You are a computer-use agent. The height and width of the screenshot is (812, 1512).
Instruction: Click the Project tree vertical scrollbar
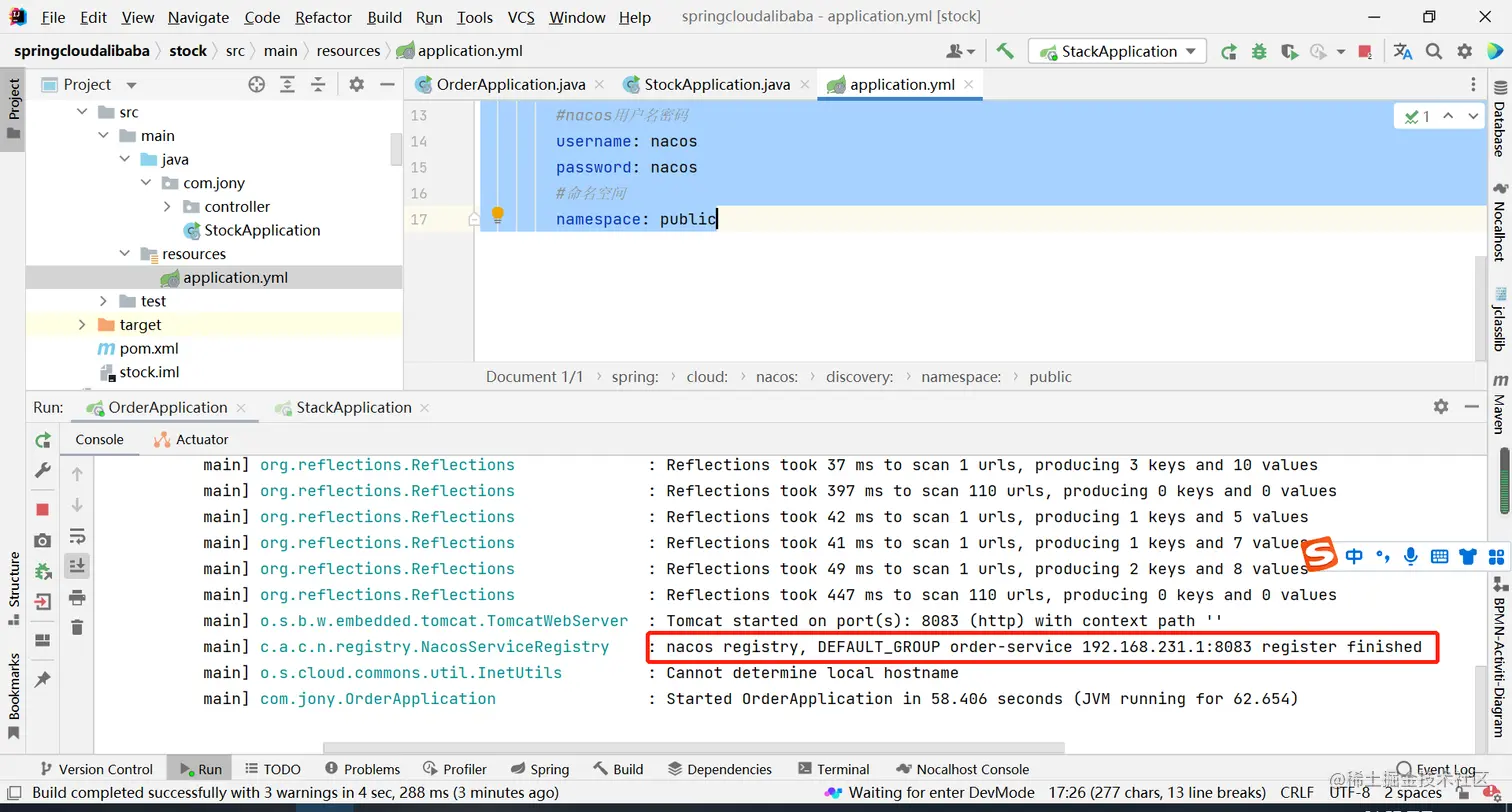[x=396, y=150]
